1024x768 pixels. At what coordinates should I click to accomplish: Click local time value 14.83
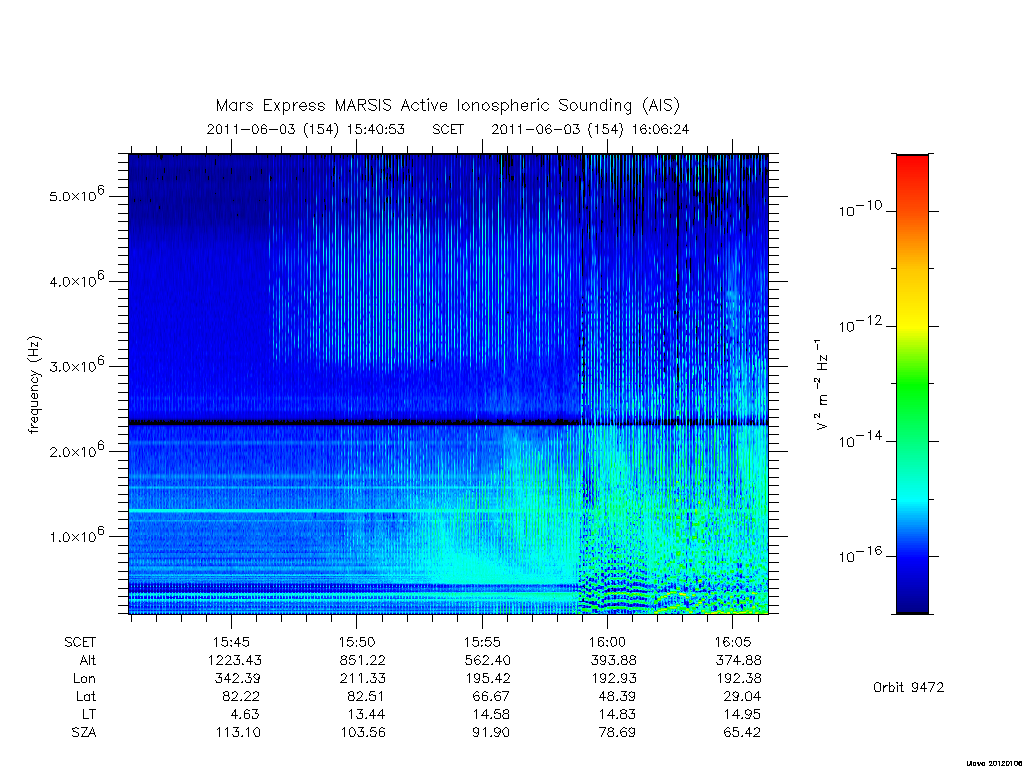tap(616, 714)
